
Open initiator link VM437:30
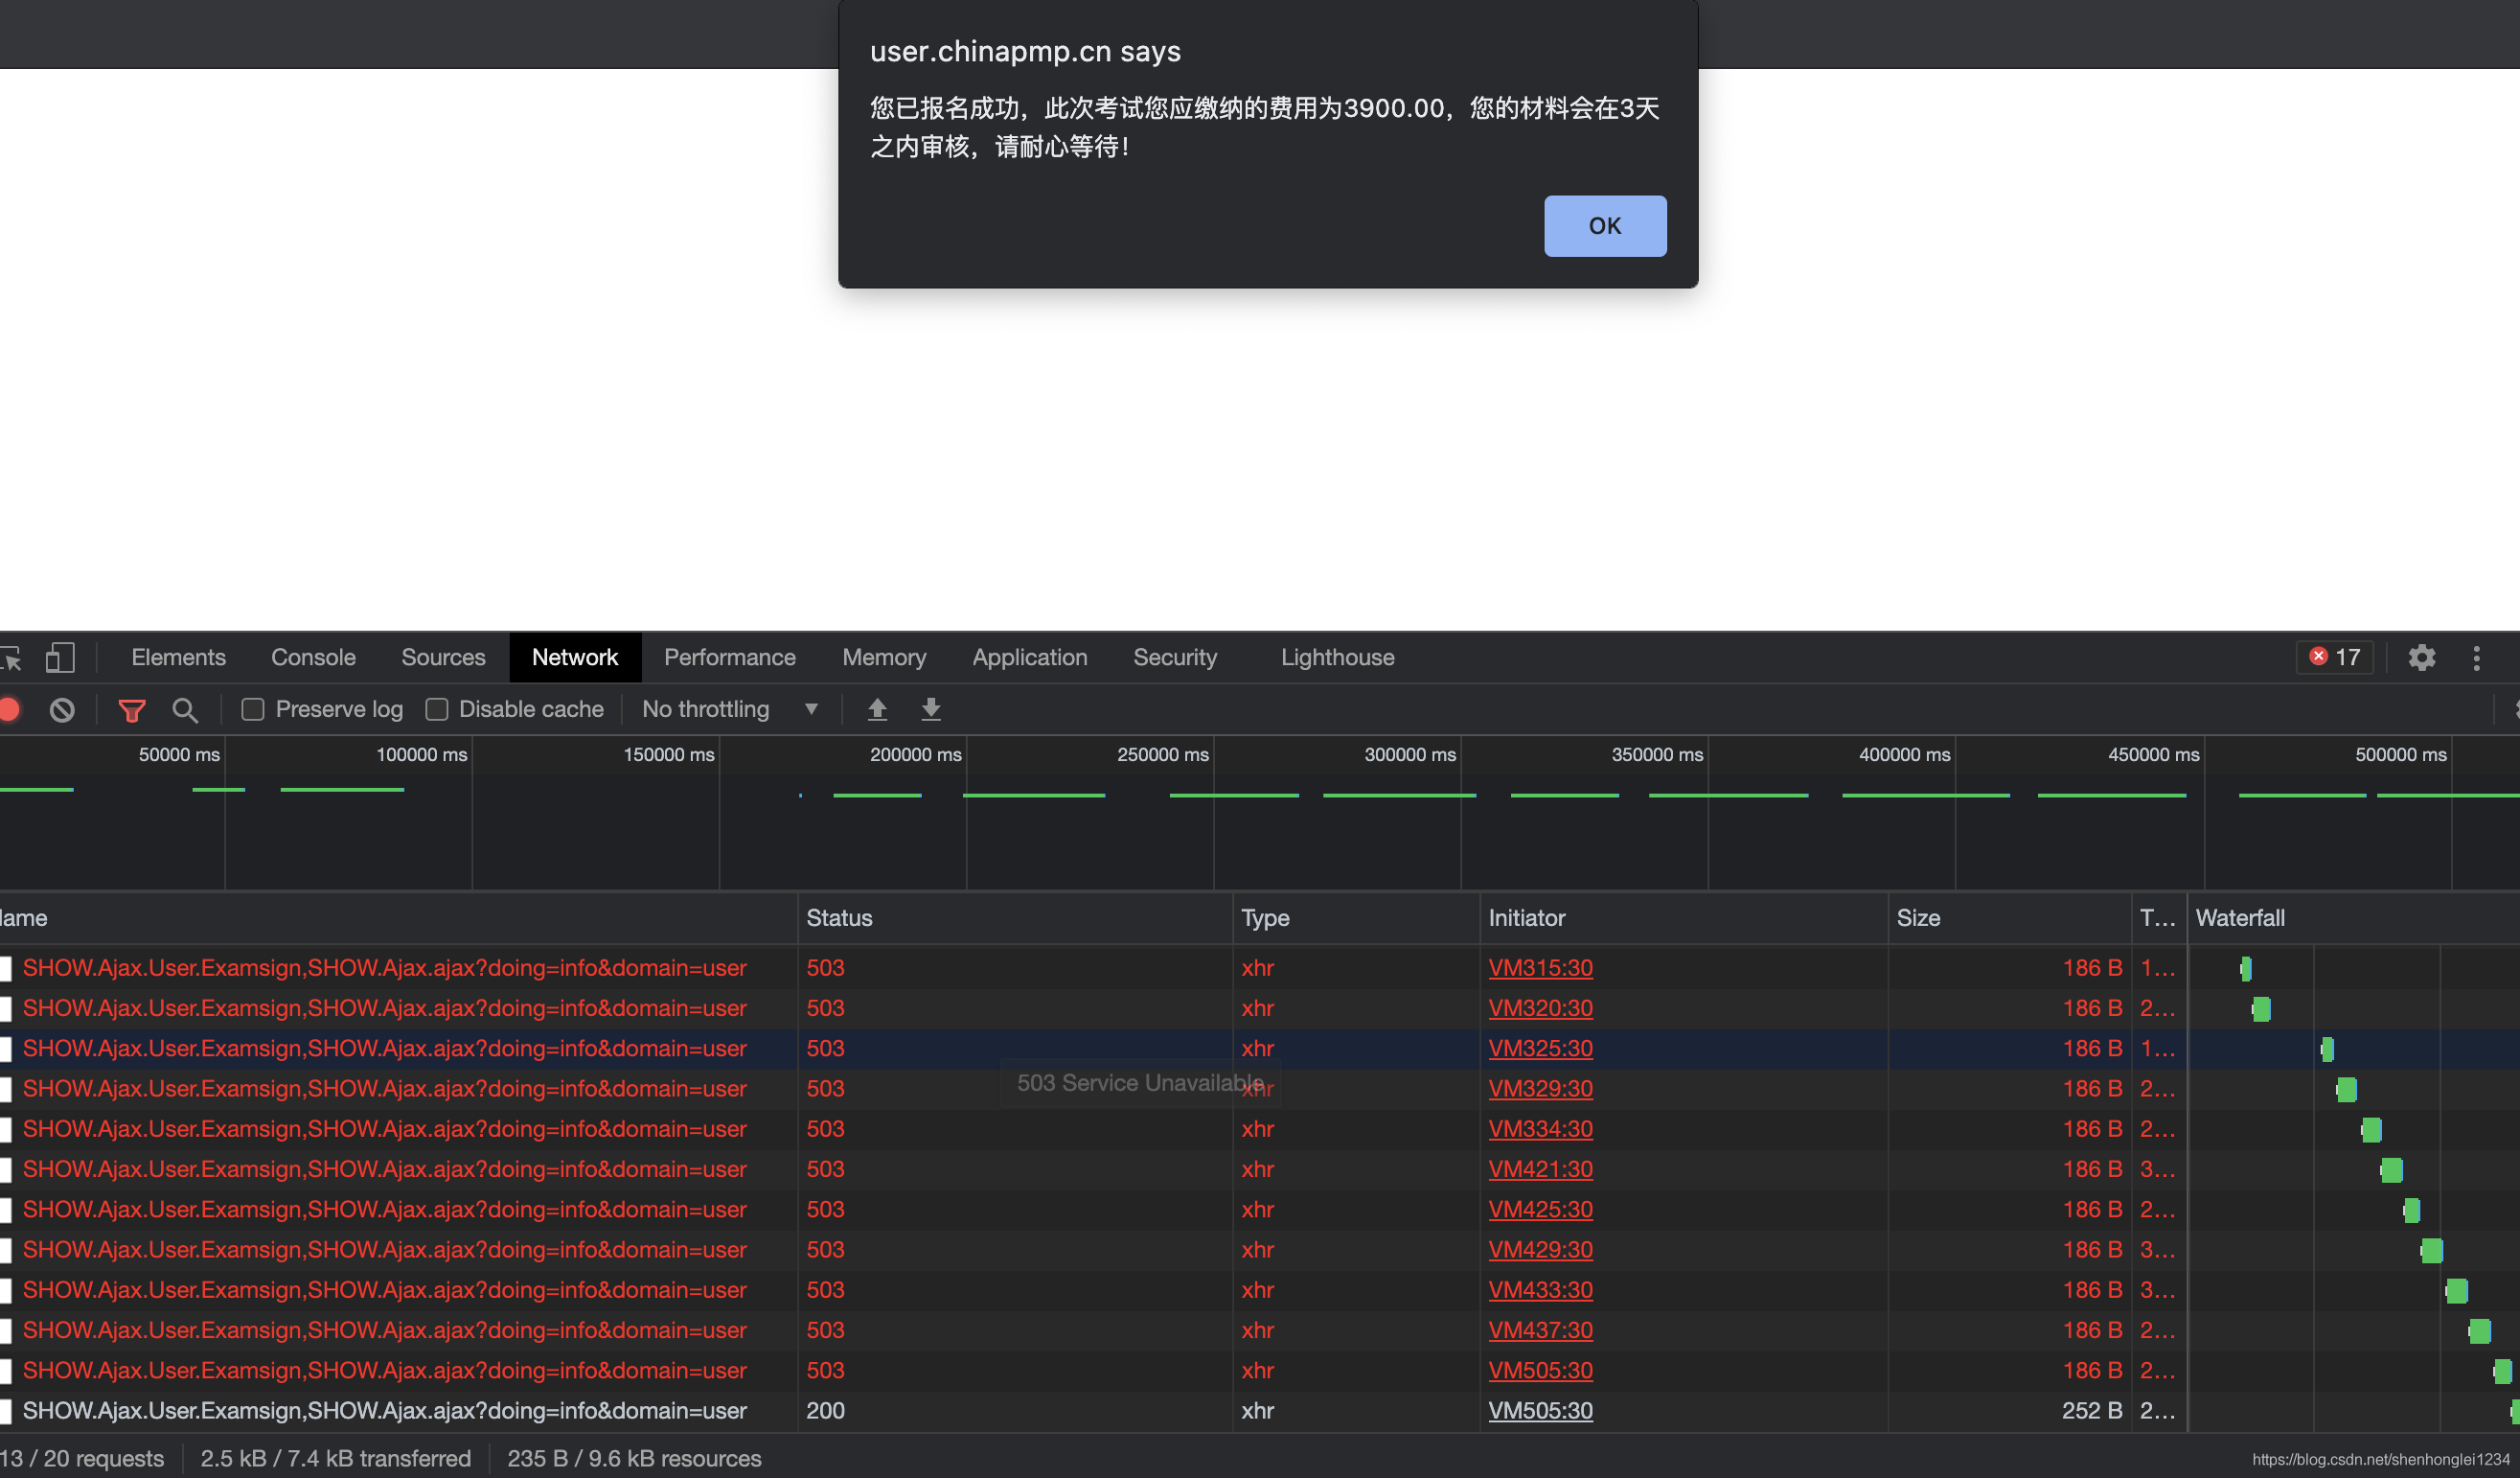tap(1540, 1330)
